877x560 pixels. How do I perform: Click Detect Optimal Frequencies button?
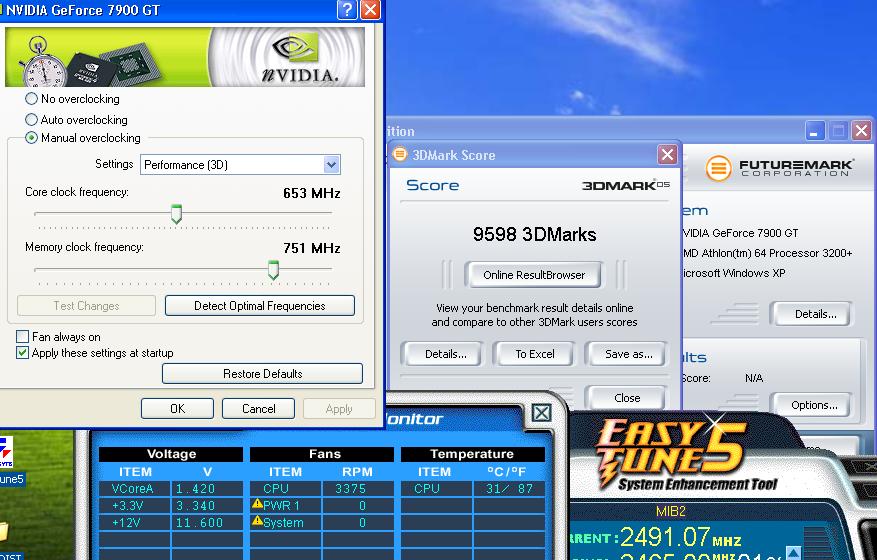point(259,306)
